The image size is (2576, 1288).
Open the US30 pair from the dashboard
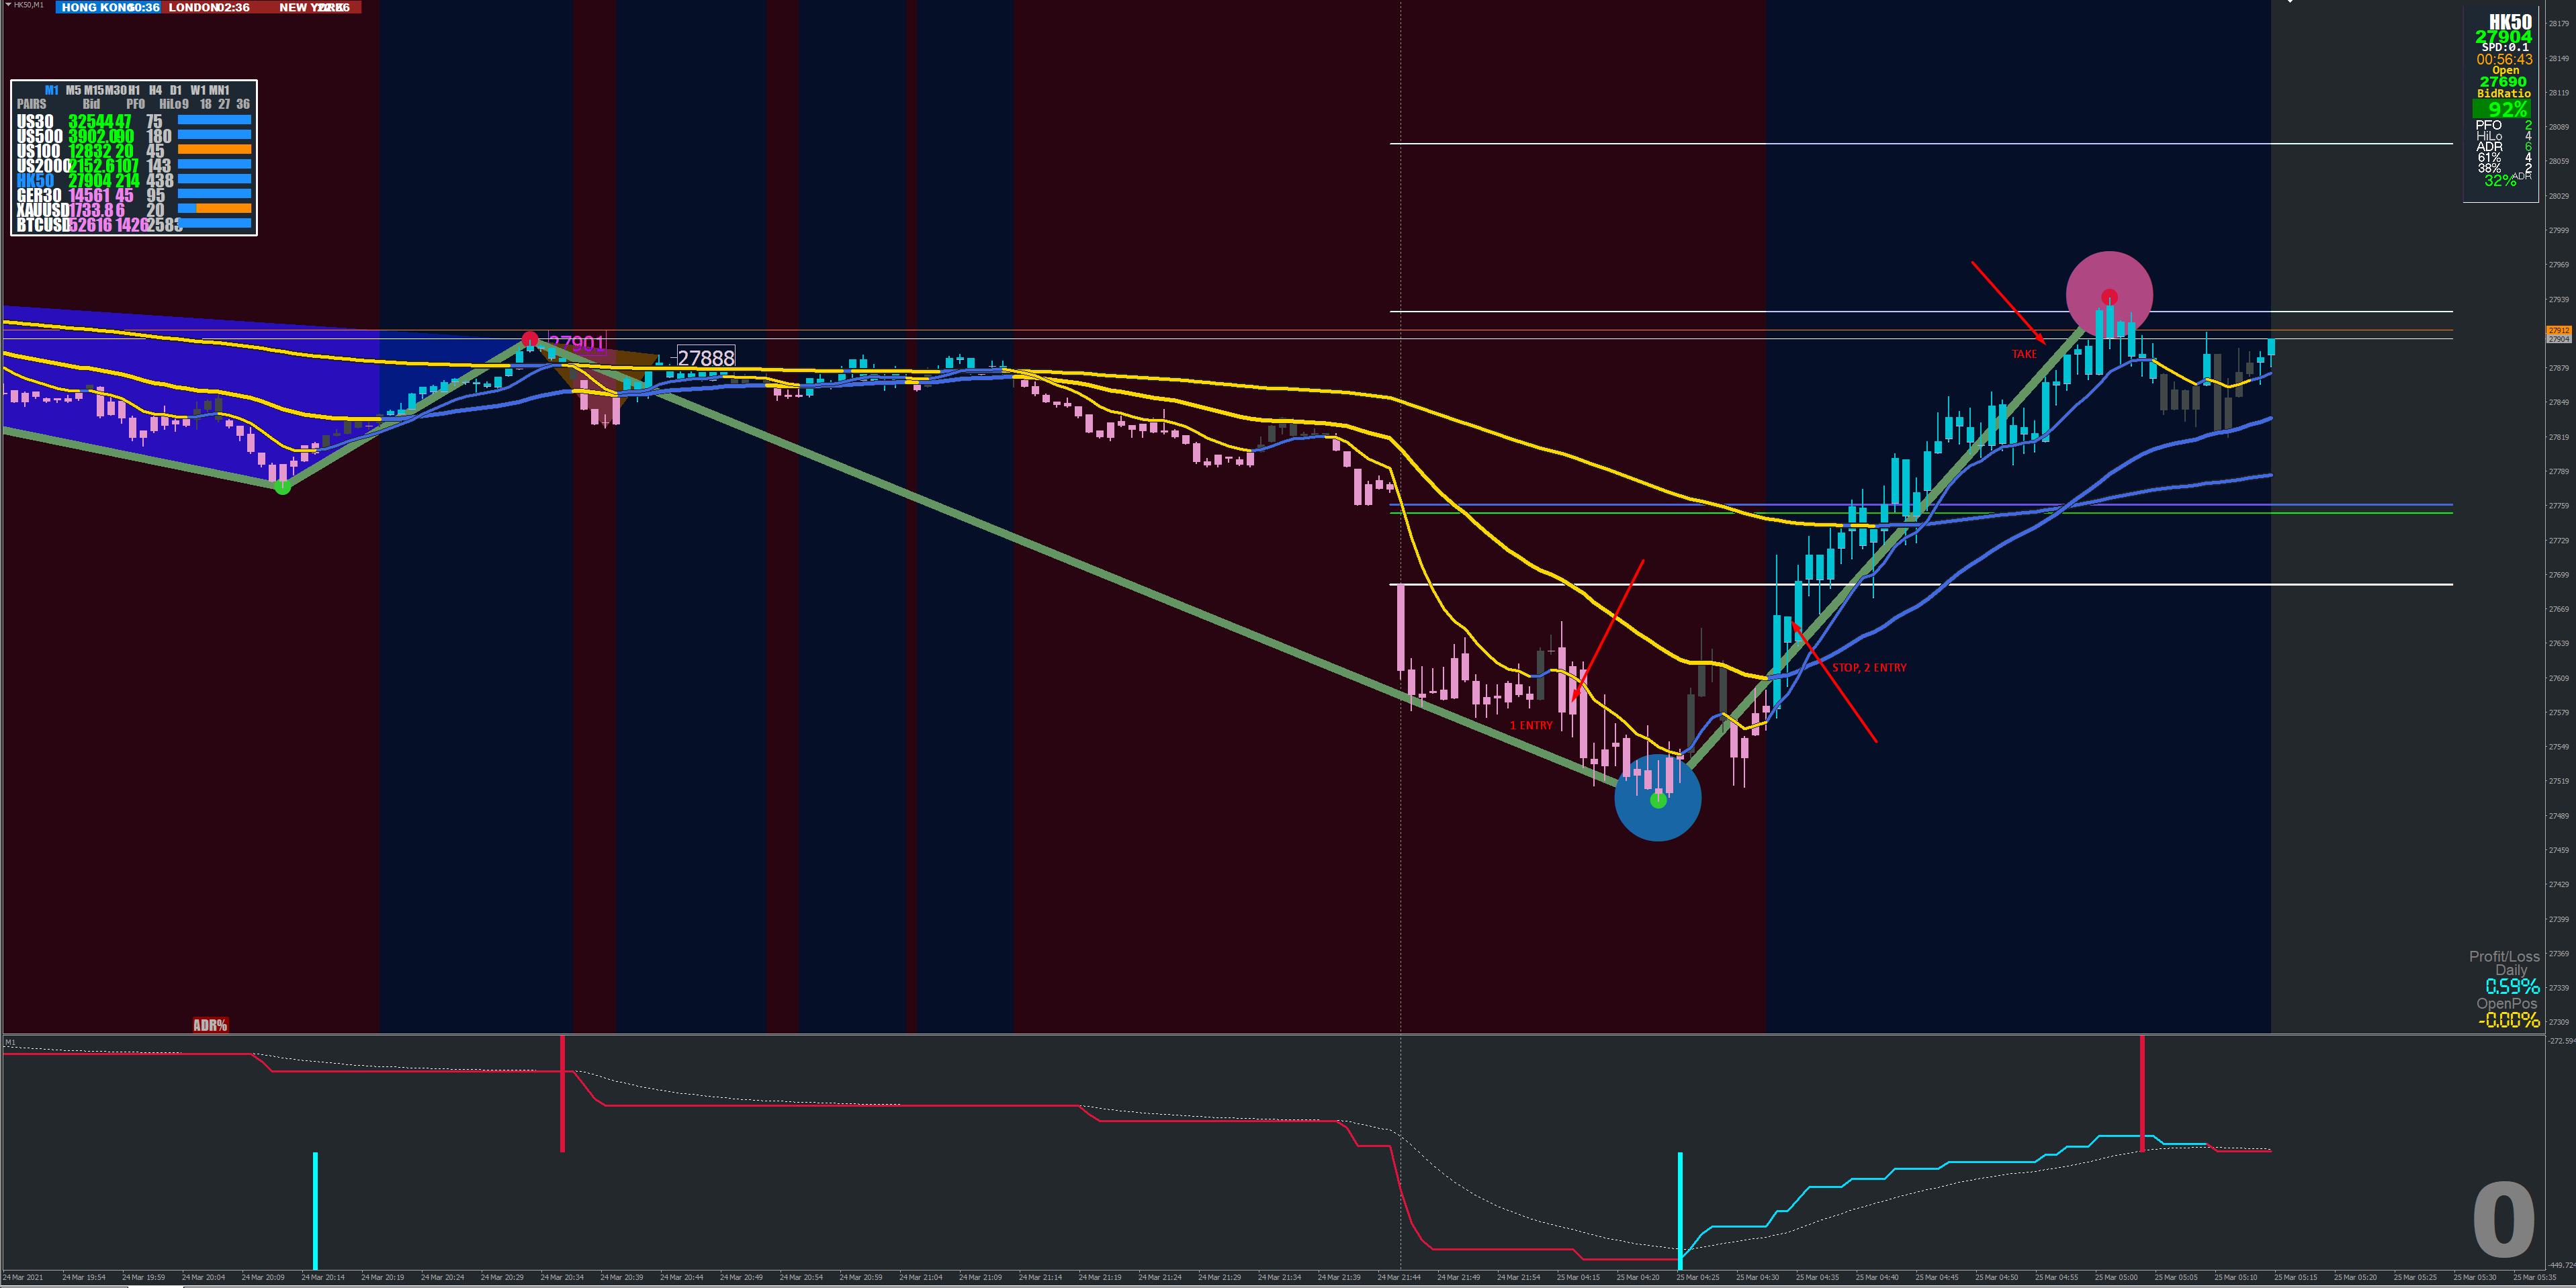[35, 122]
